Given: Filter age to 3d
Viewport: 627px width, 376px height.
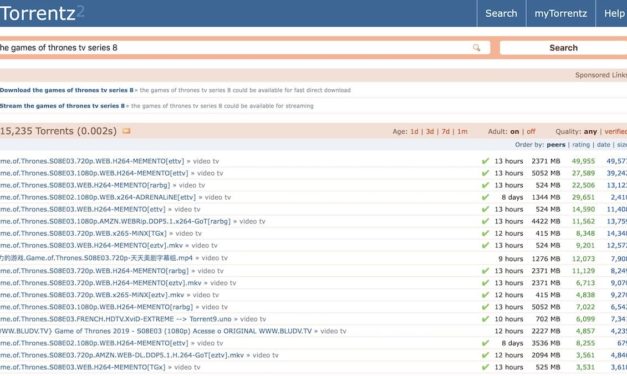Looking at the screenshot, I should point(430,132).
